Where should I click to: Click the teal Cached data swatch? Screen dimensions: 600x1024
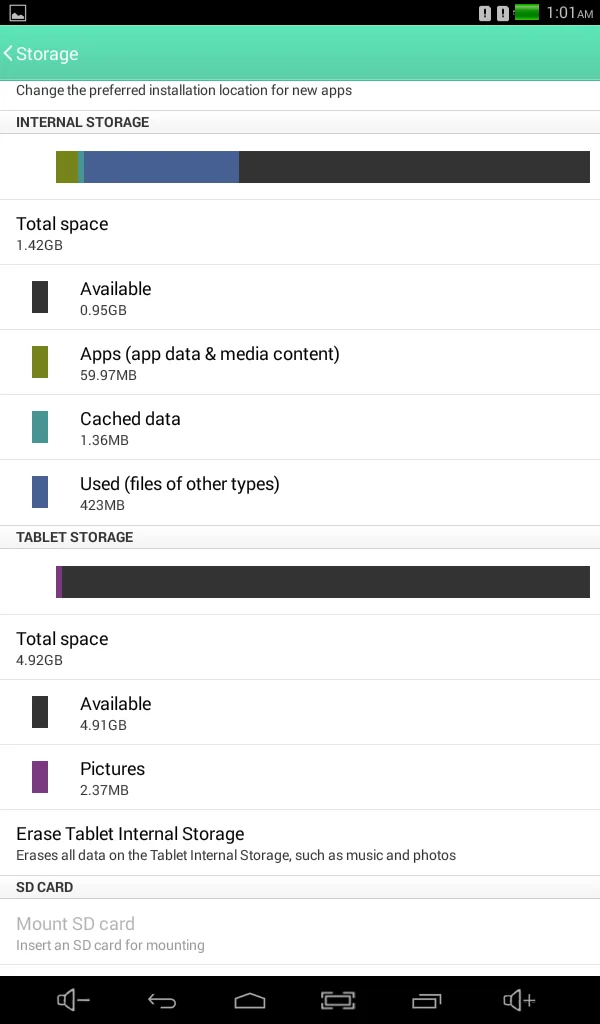(40, 427)
